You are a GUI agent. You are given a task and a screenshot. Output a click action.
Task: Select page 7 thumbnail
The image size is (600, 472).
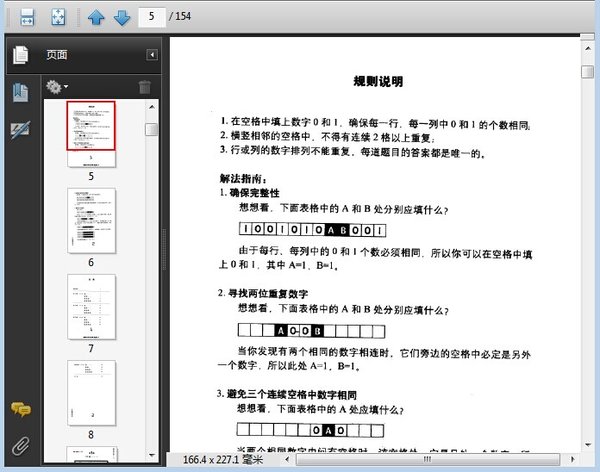click(x=91, y=307)
